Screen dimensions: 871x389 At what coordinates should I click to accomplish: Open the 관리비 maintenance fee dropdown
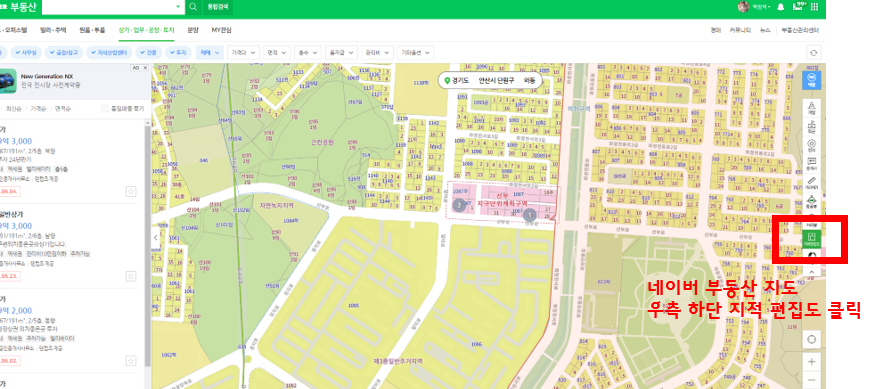coord(377,53)
